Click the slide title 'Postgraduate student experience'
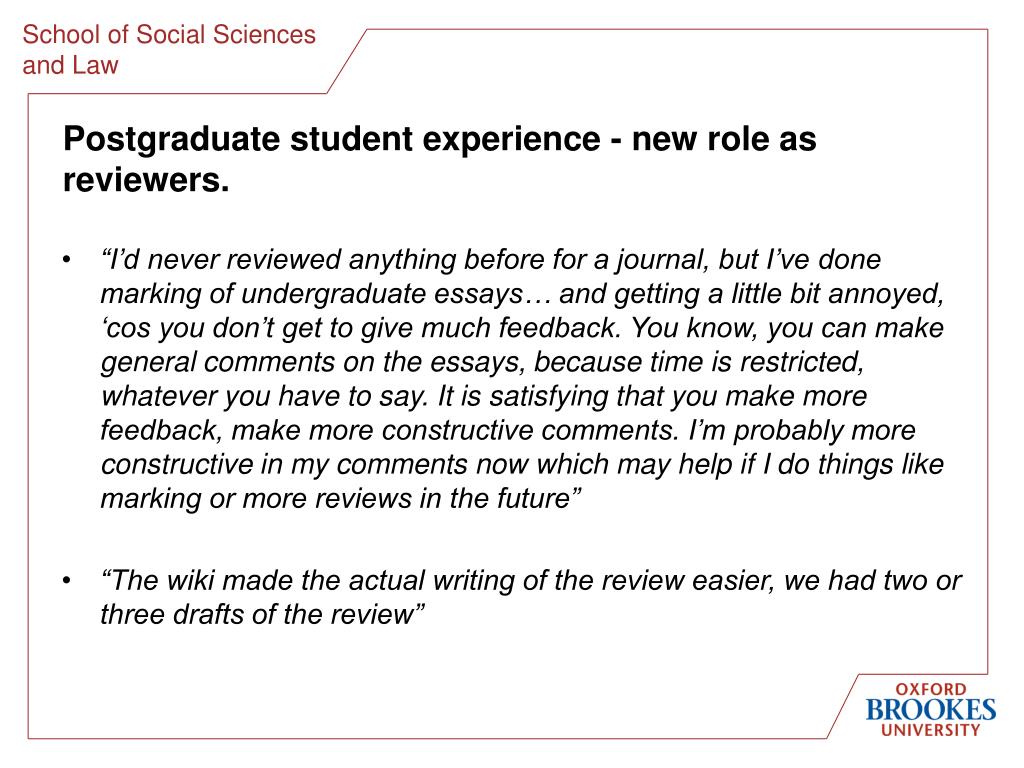 pos(332,139)
